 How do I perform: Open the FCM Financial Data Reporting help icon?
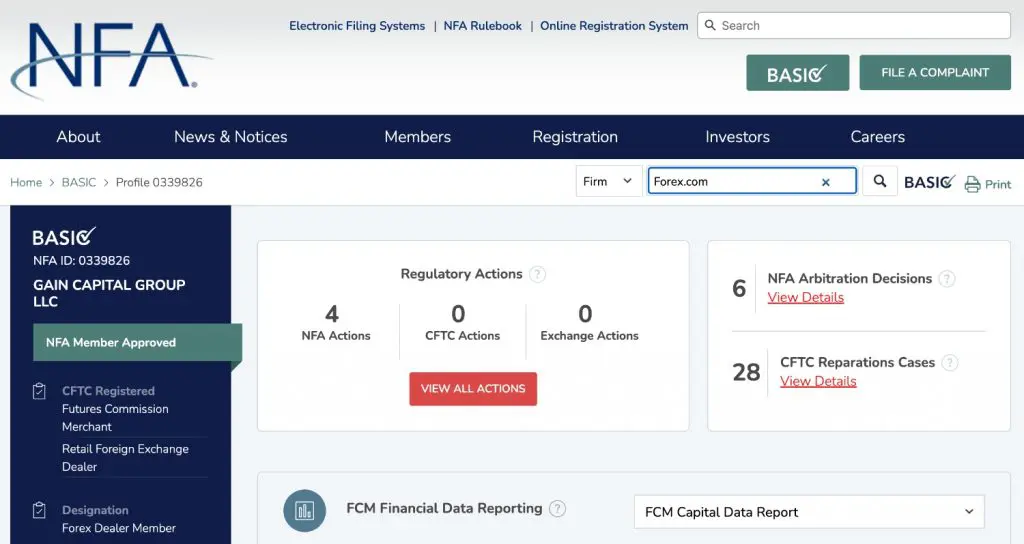(x=557, y=508)
